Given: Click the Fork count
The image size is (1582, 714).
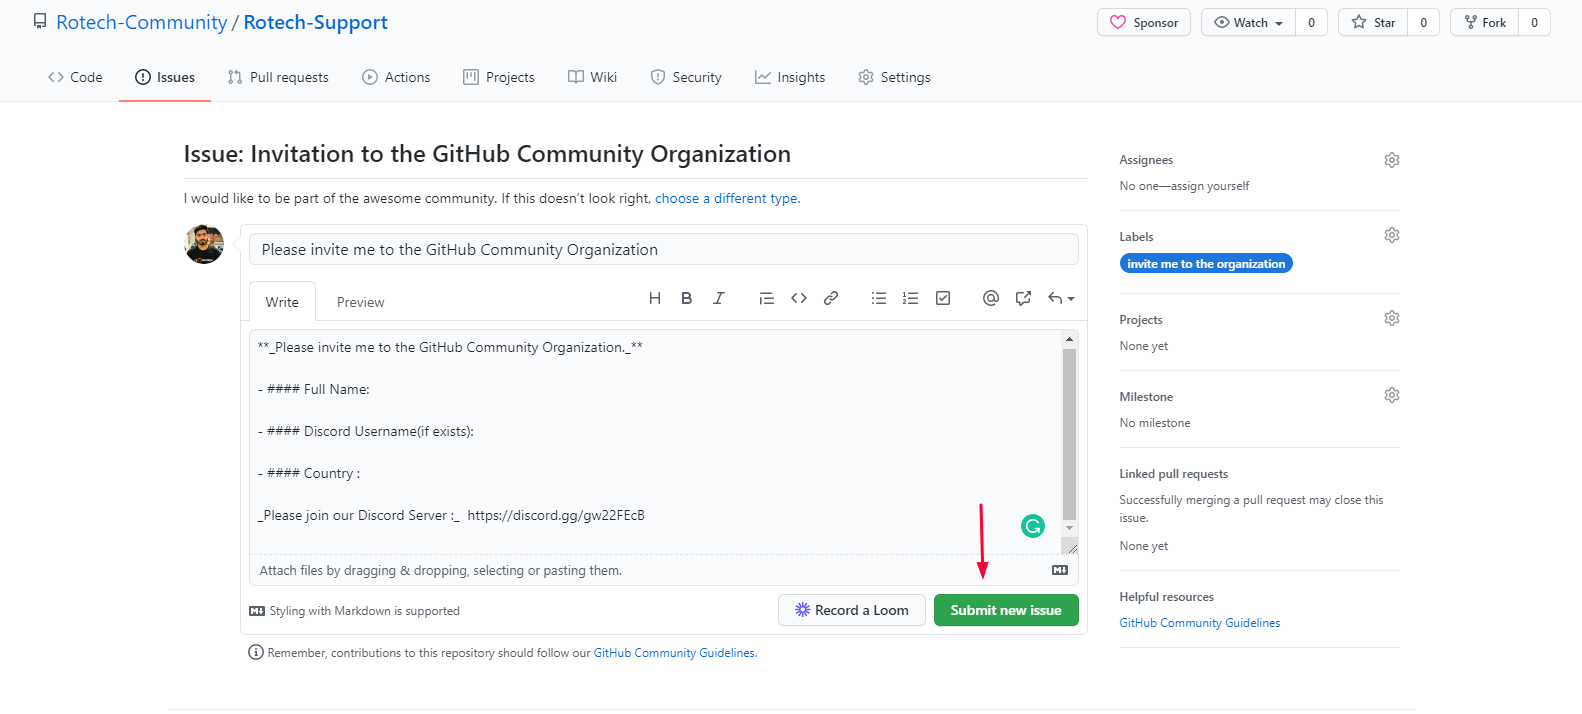Looking at the screenshot, I should 1535,22.
